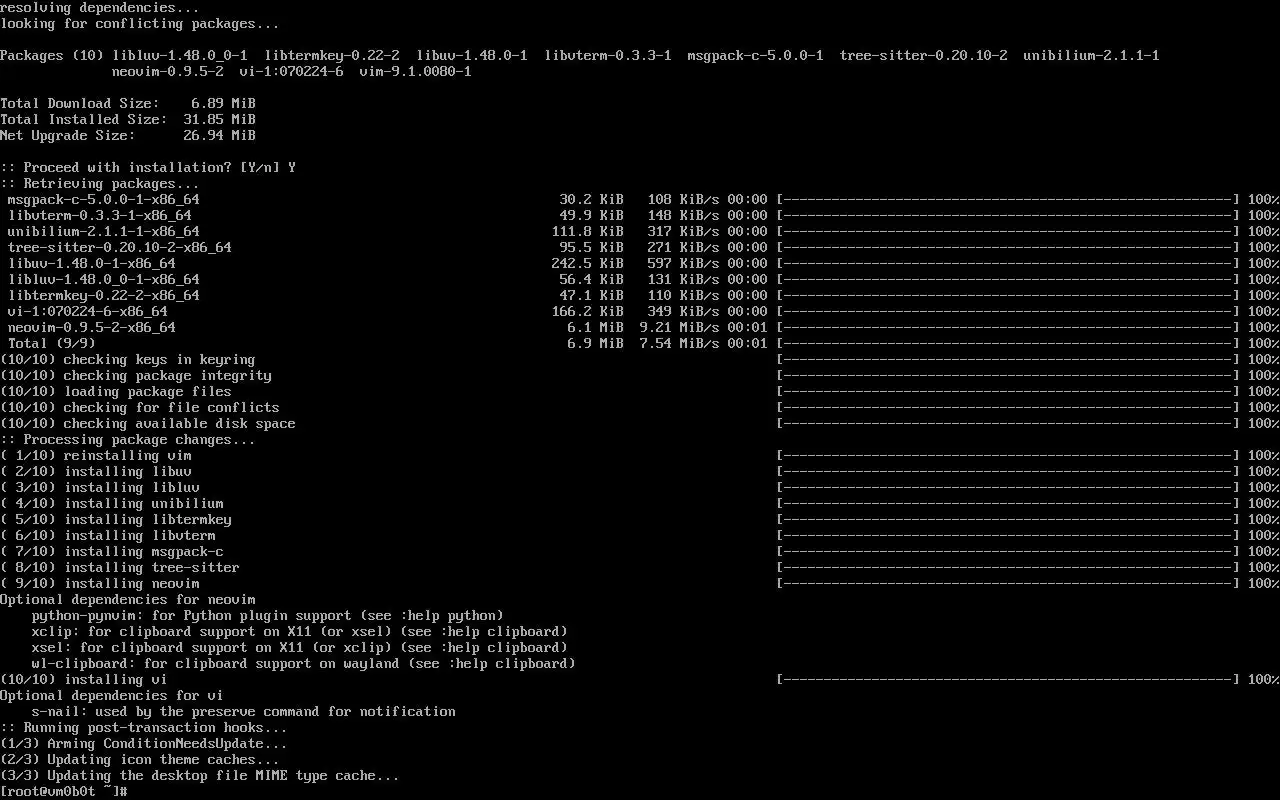Viewport: 1280px width, 800px height.
Task: Click 'Net Upgrade Size' line
Action: [x=128, y=135]
